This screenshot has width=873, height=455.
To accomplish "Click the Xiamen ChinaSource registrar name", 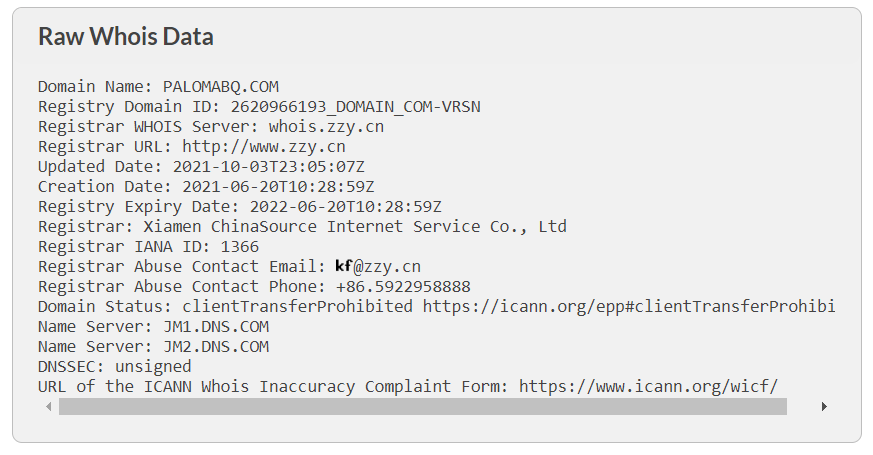I will pyautogui.click(x=355, y=227).
